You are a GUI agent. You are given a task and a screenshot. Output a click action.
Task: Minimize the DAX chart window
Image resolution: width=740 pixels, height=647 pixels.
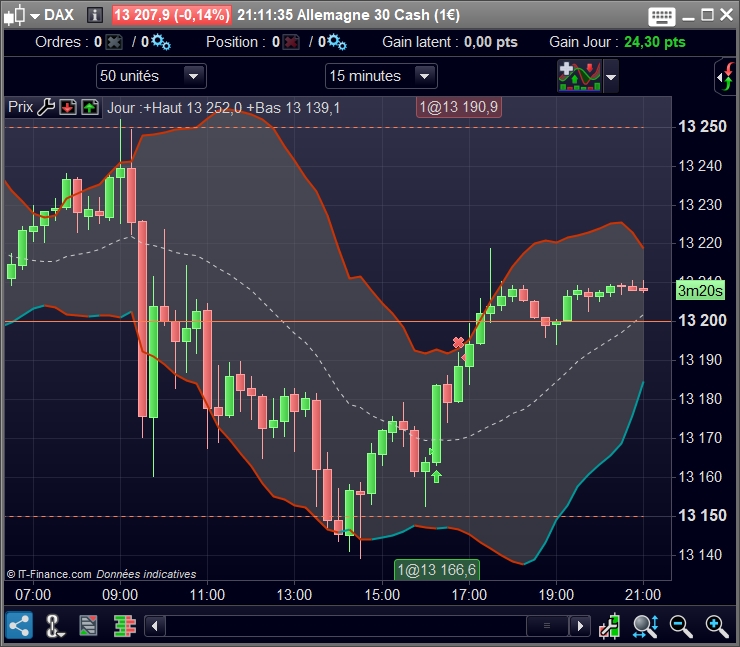tap(689, 17)
